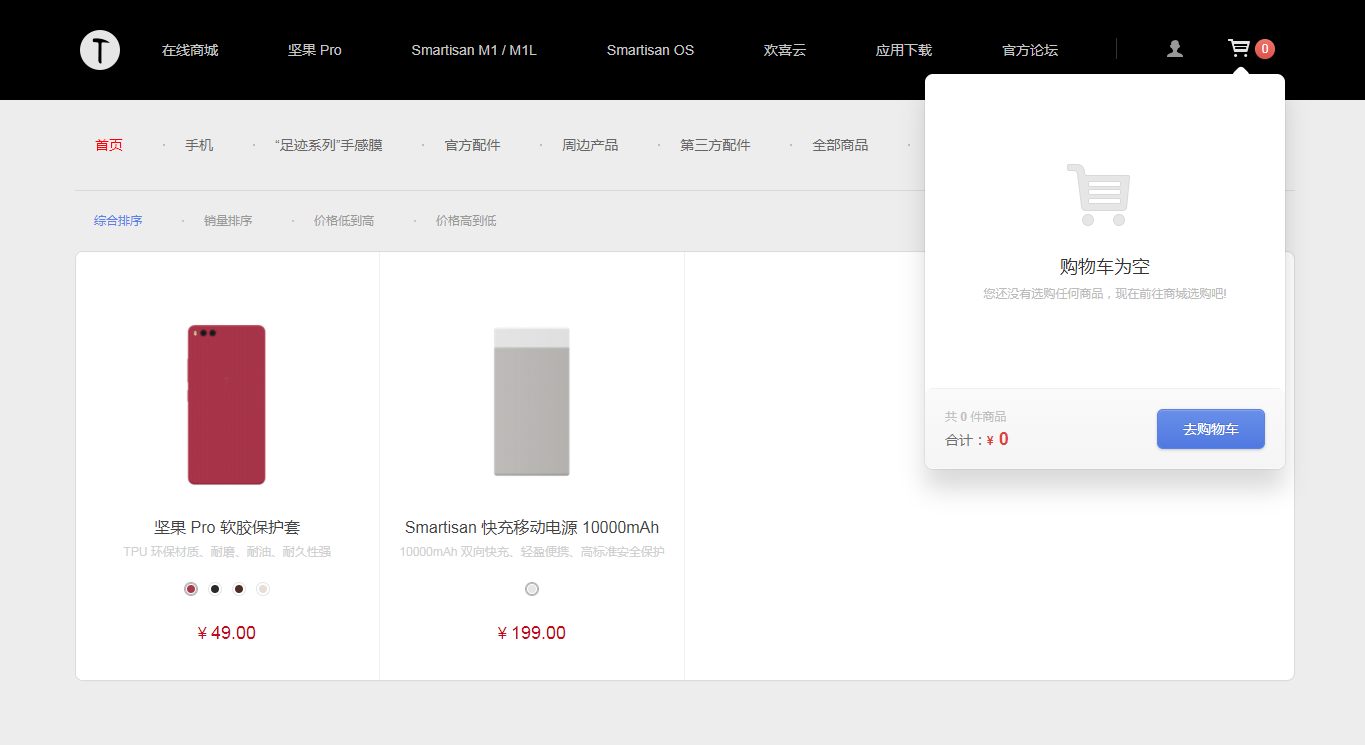Open the user account icon
This screenshot has height=745, width=1365.
tap(1175, 49)
